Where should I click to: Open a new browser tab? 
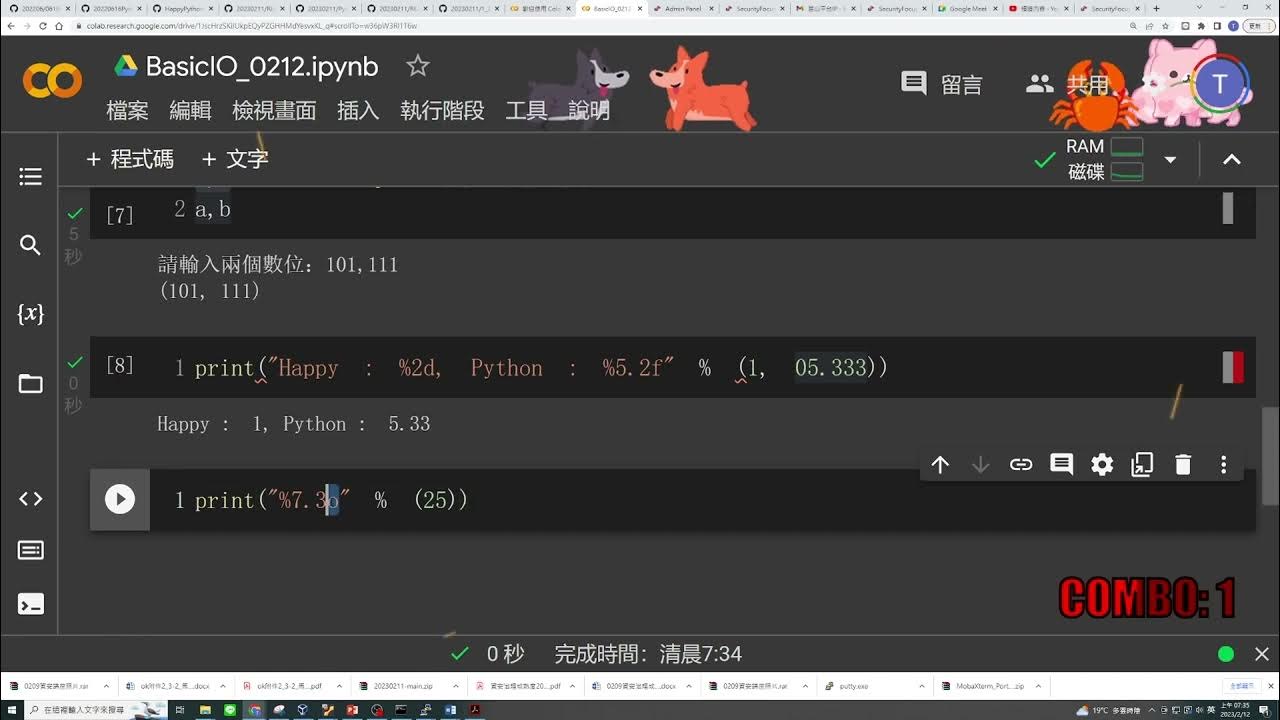point(1156,8)
